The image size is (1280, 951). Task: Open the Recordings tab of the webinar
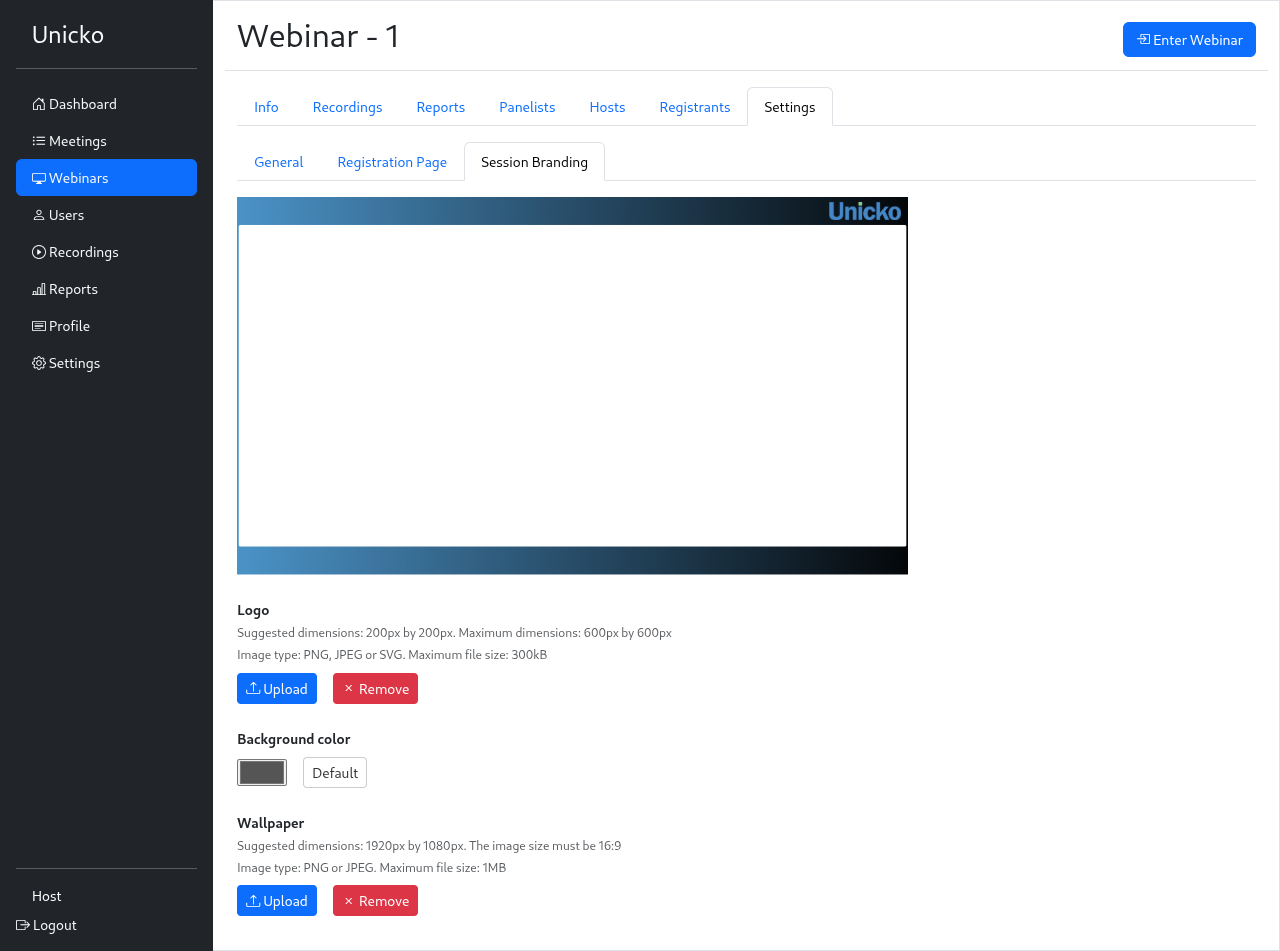coord(347,107)
